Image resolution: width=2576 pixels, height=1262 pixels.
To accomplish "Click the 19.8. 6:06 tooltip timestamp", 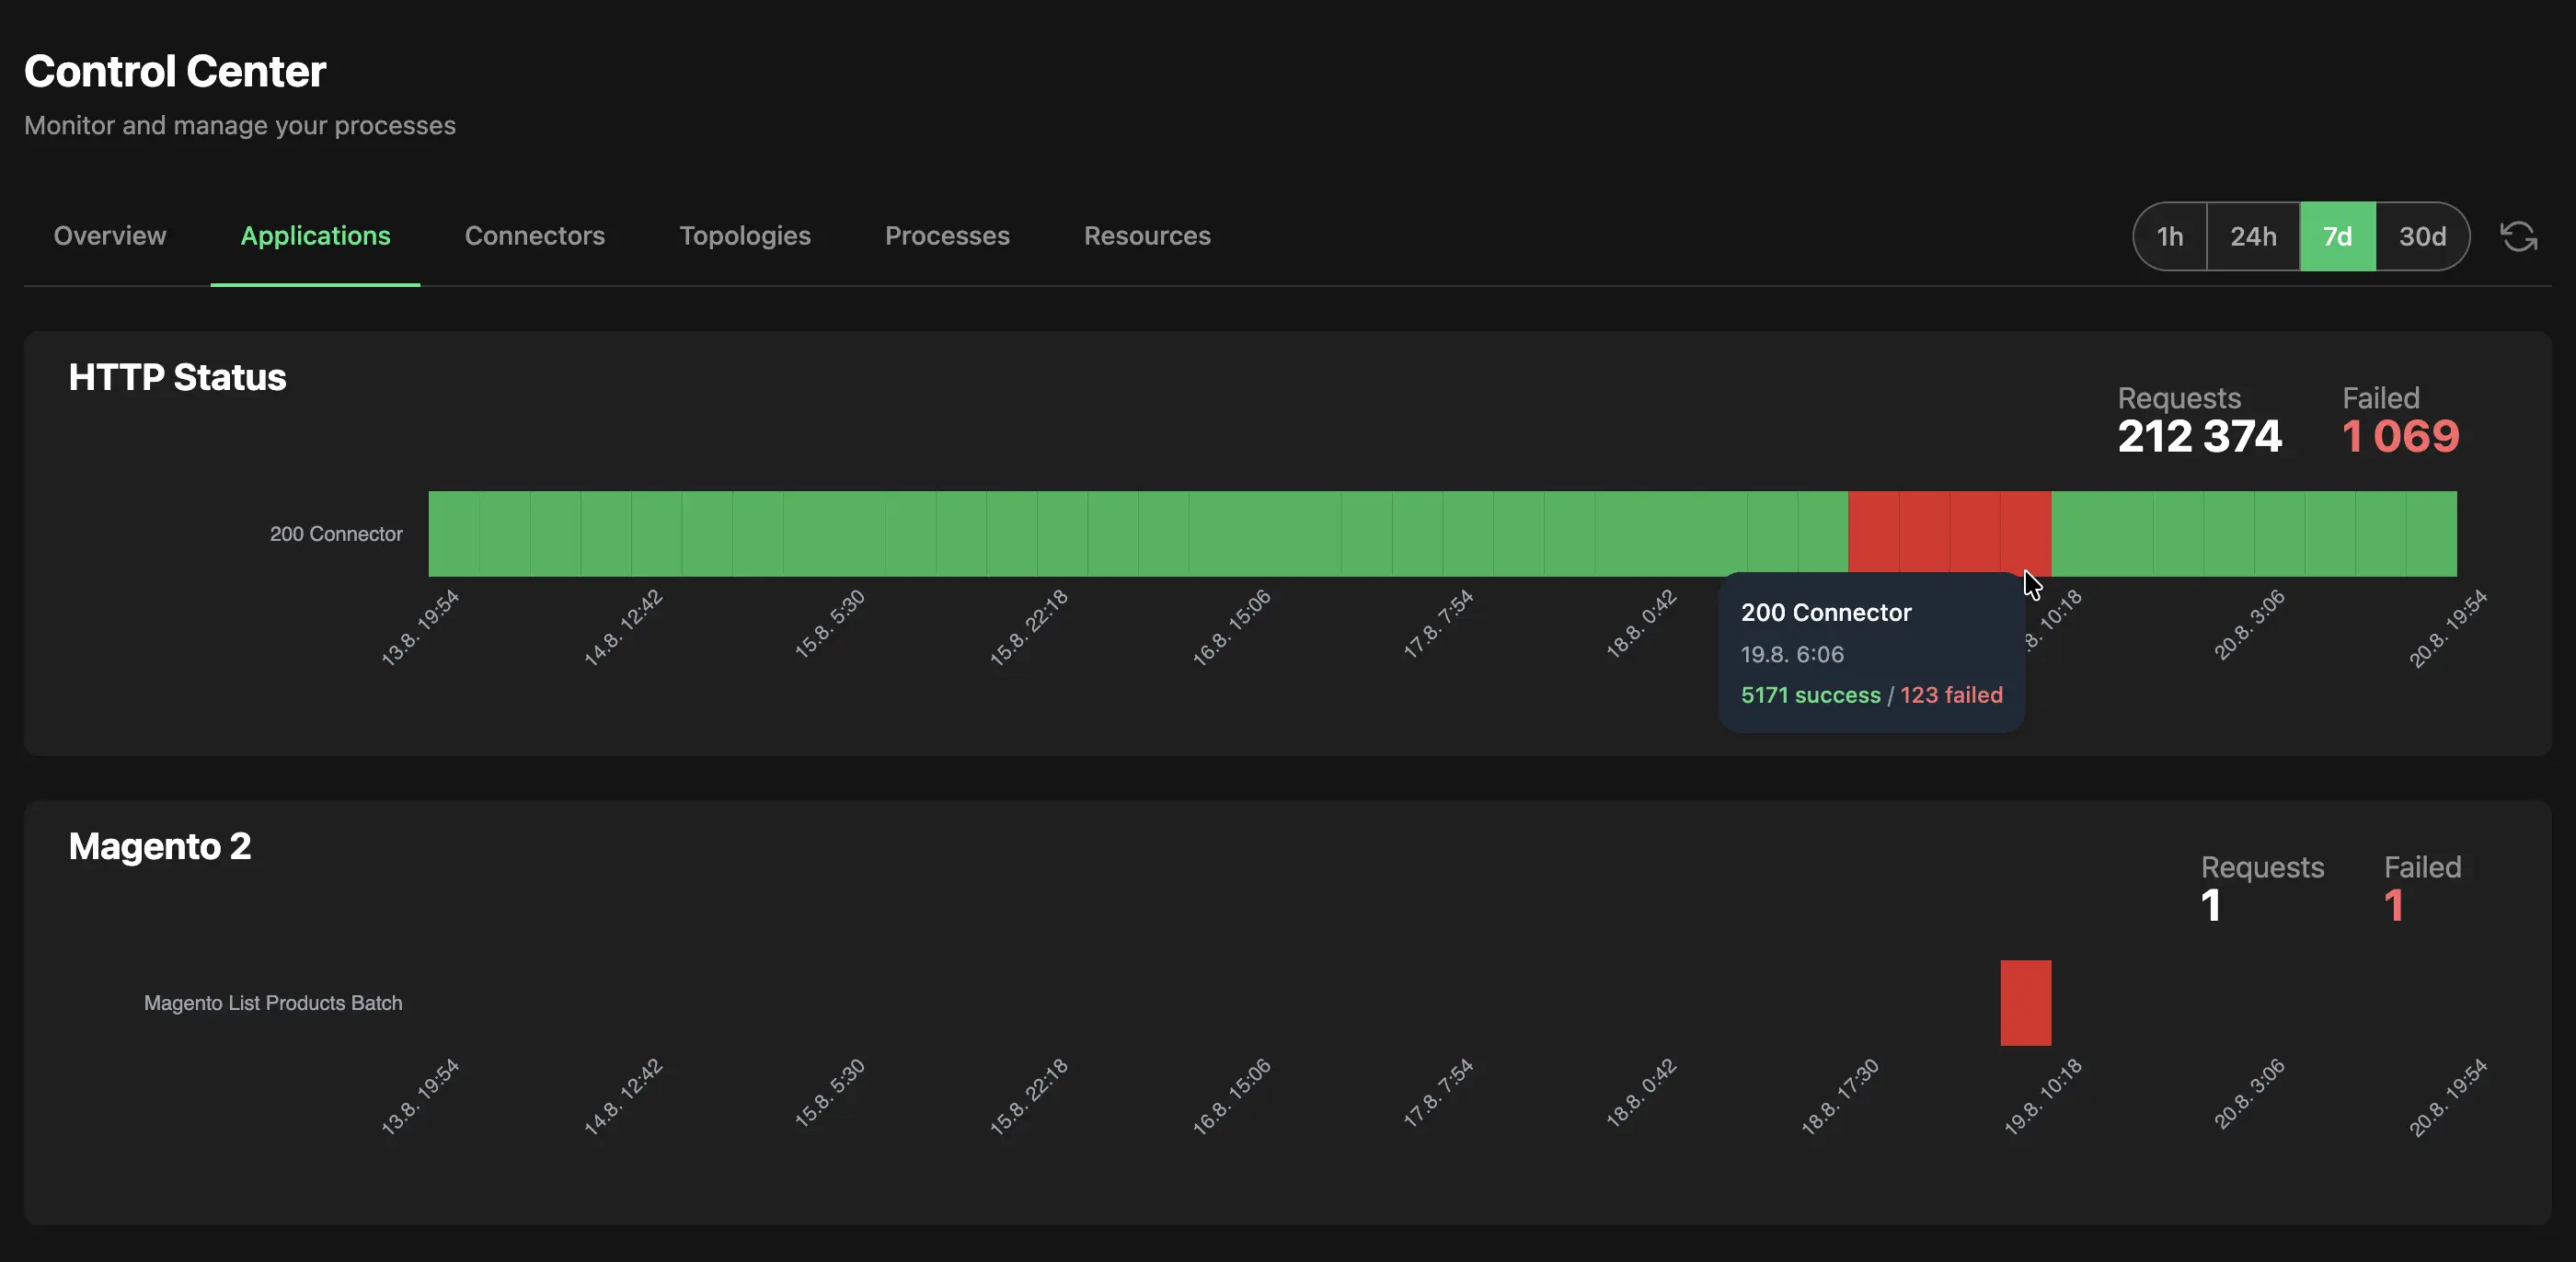I will coord(1792,654).
